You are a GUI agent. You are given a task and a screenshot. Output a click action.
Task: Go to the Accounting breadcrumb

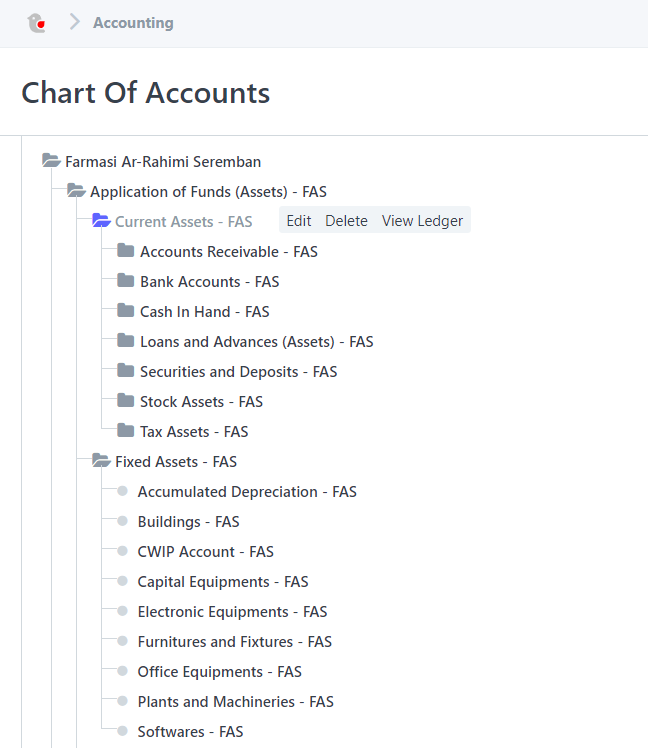tap(133, 23)
